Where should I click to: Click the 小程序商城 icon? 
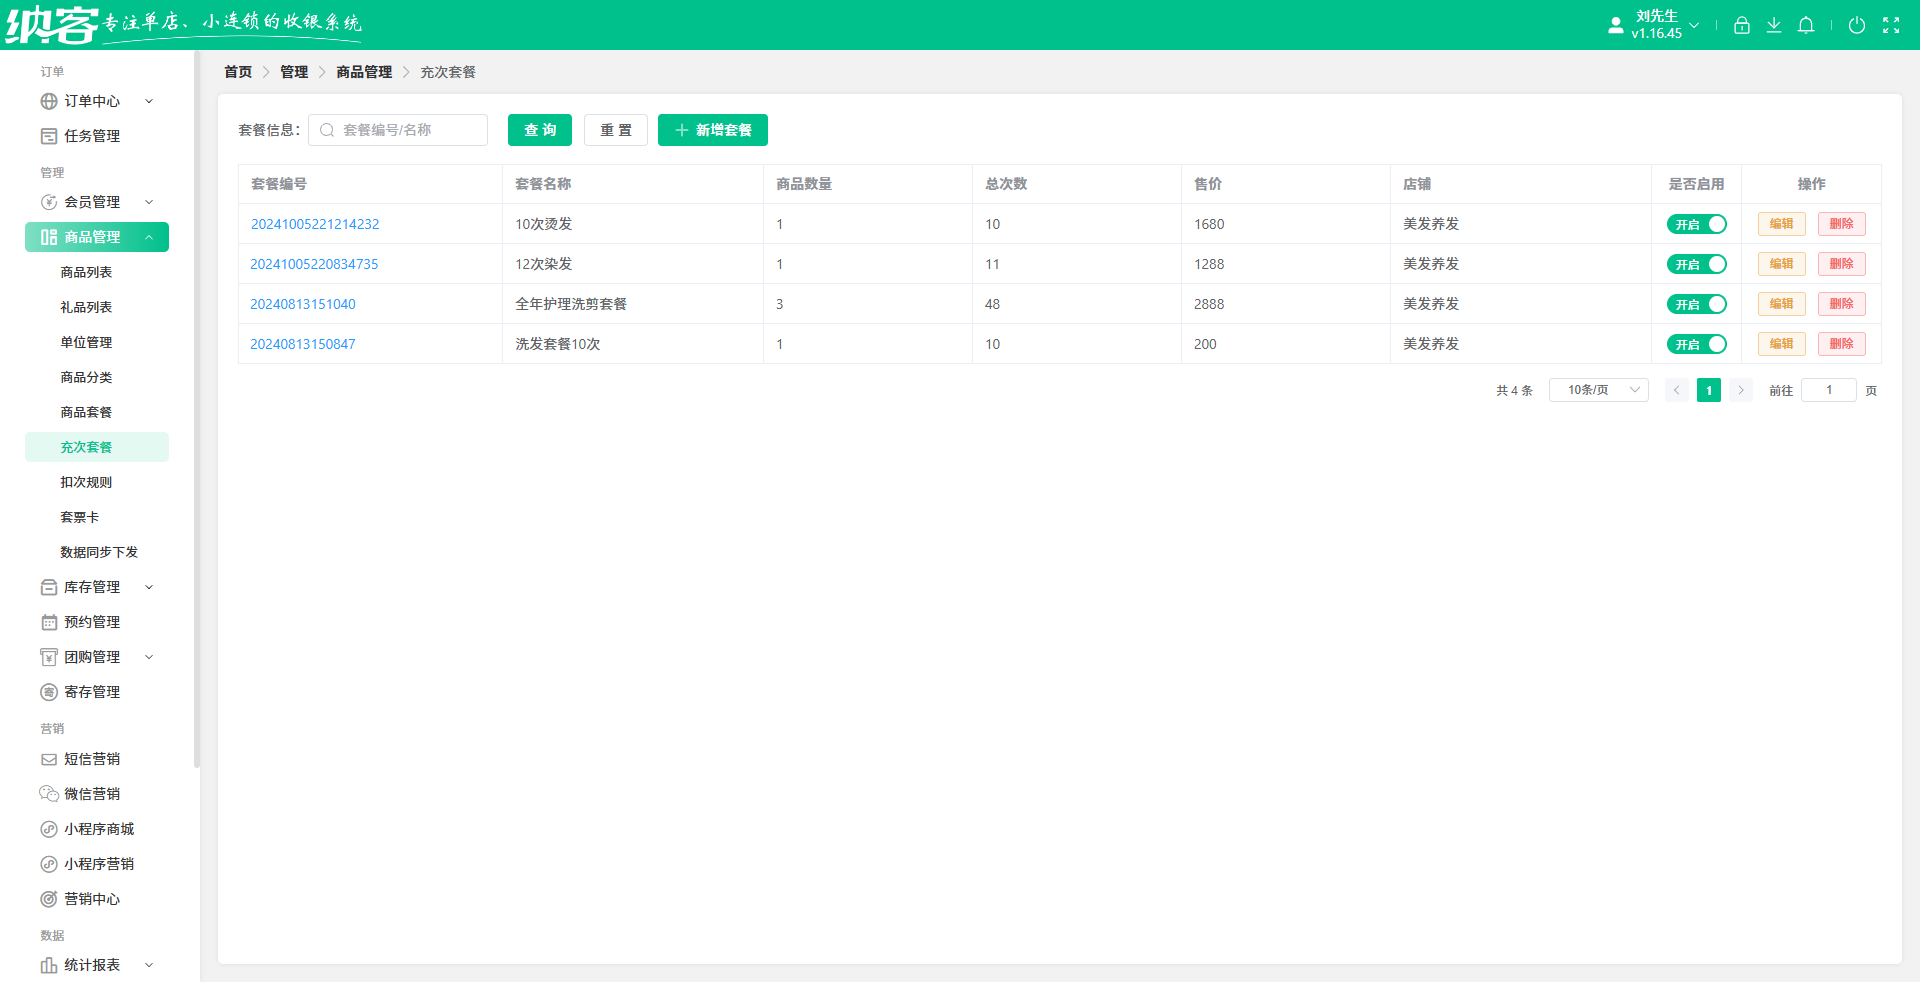click(49, 829)
